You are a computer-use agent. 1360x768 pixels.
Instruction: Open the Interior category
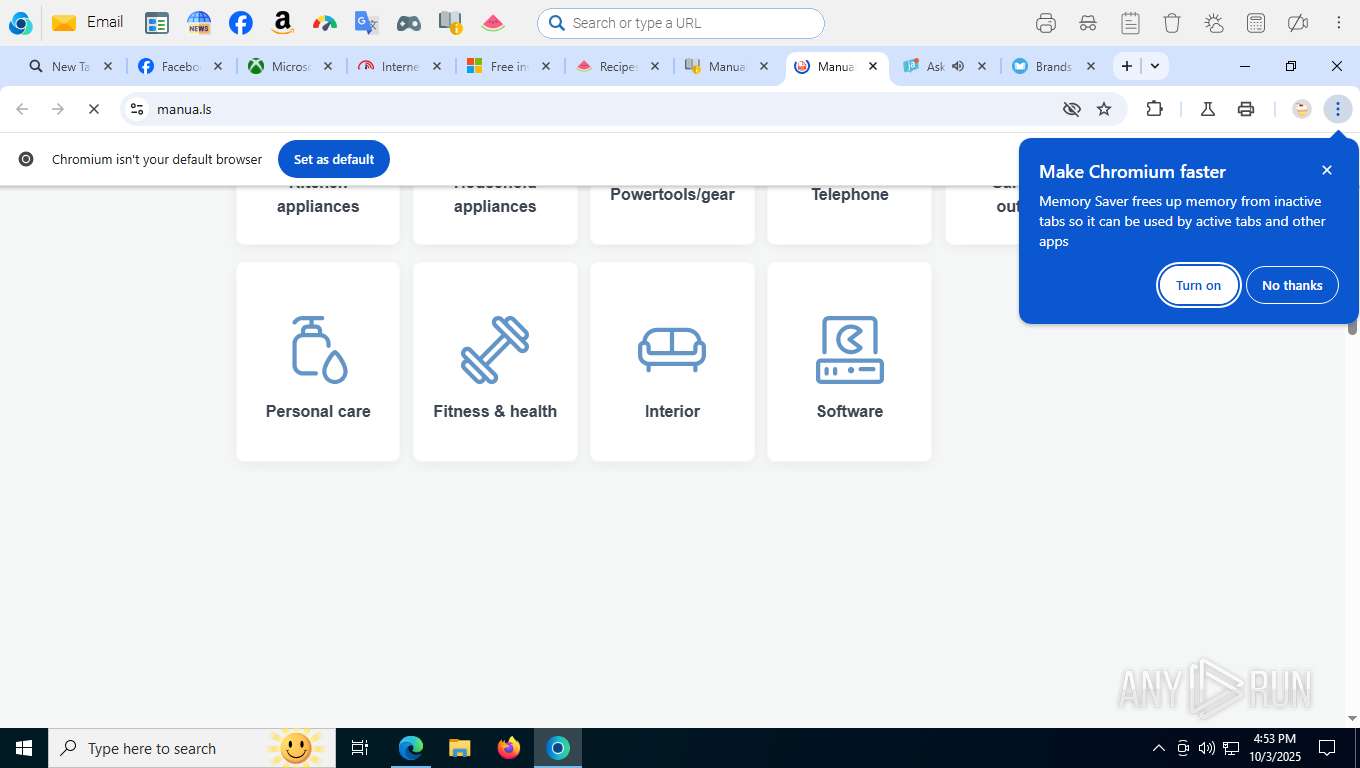click(x=672, y=362)
